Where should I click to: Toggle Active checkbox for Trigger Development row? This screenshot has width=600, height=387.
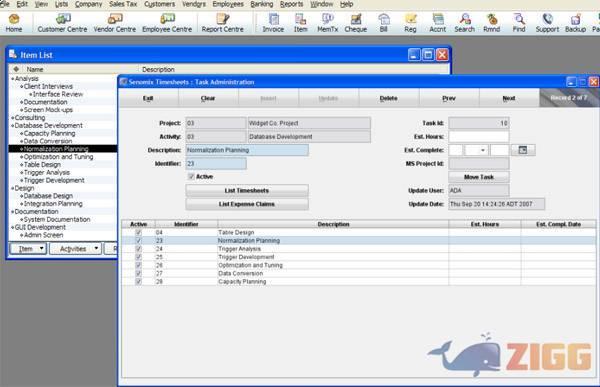coord(139,257)
